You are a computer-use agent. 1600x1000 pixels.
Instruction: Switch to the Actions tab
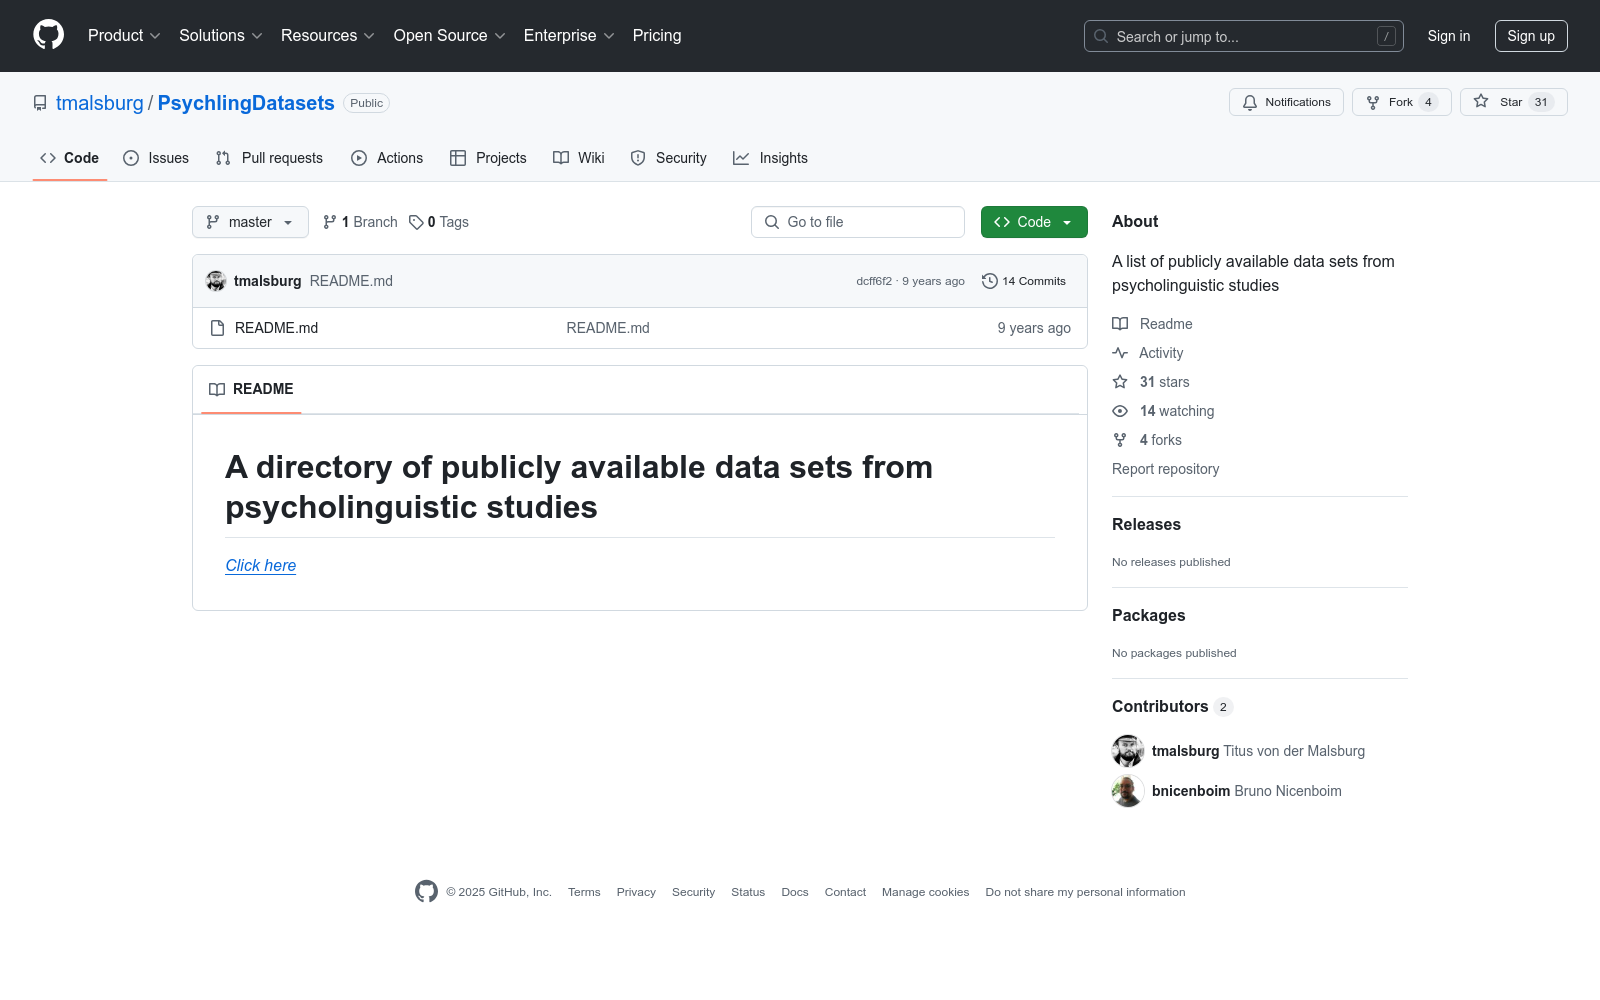387,158
